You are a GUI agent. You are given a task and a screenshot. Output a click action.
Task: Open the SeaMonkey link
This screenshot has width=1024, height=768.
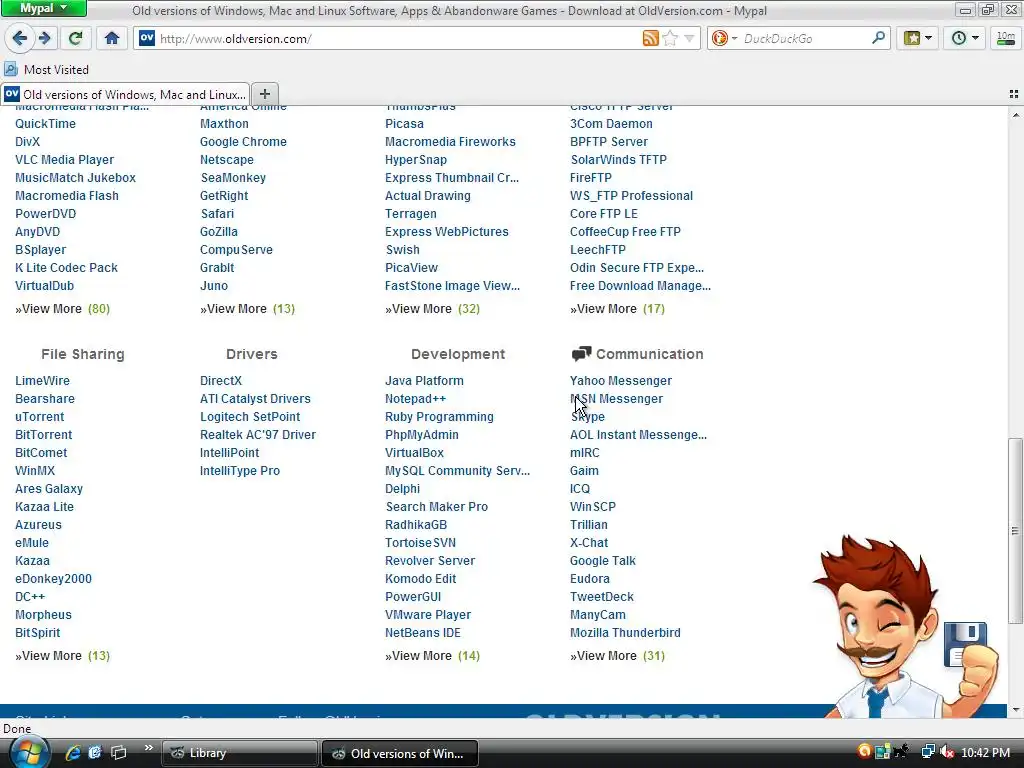[233, 178]
